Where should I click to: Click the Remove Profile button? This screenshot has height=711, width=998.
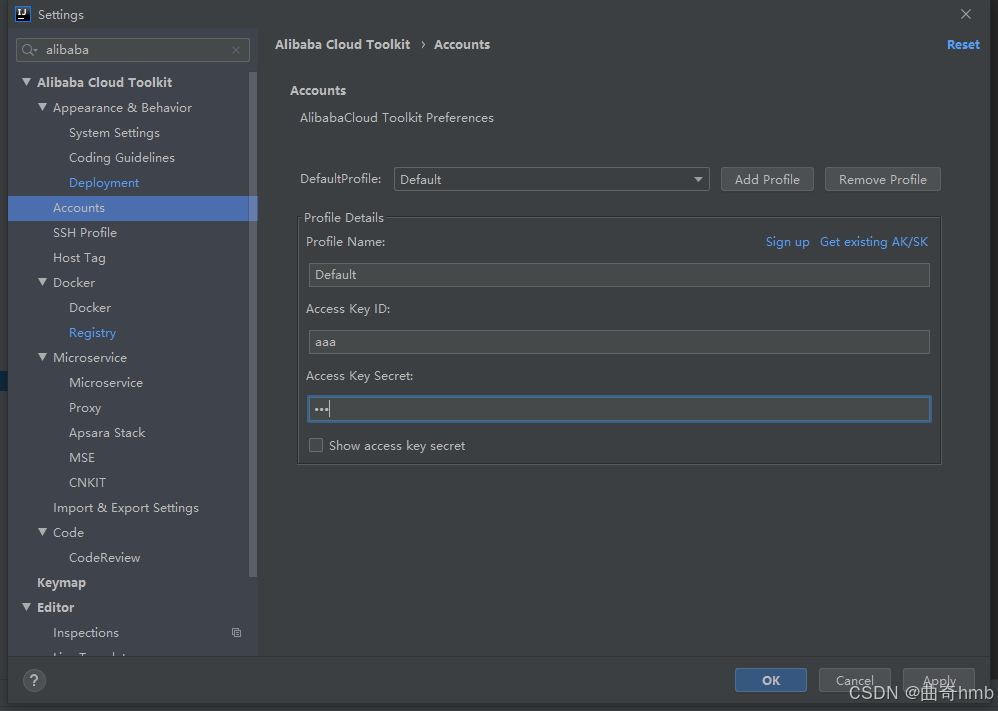pos(882,180)
